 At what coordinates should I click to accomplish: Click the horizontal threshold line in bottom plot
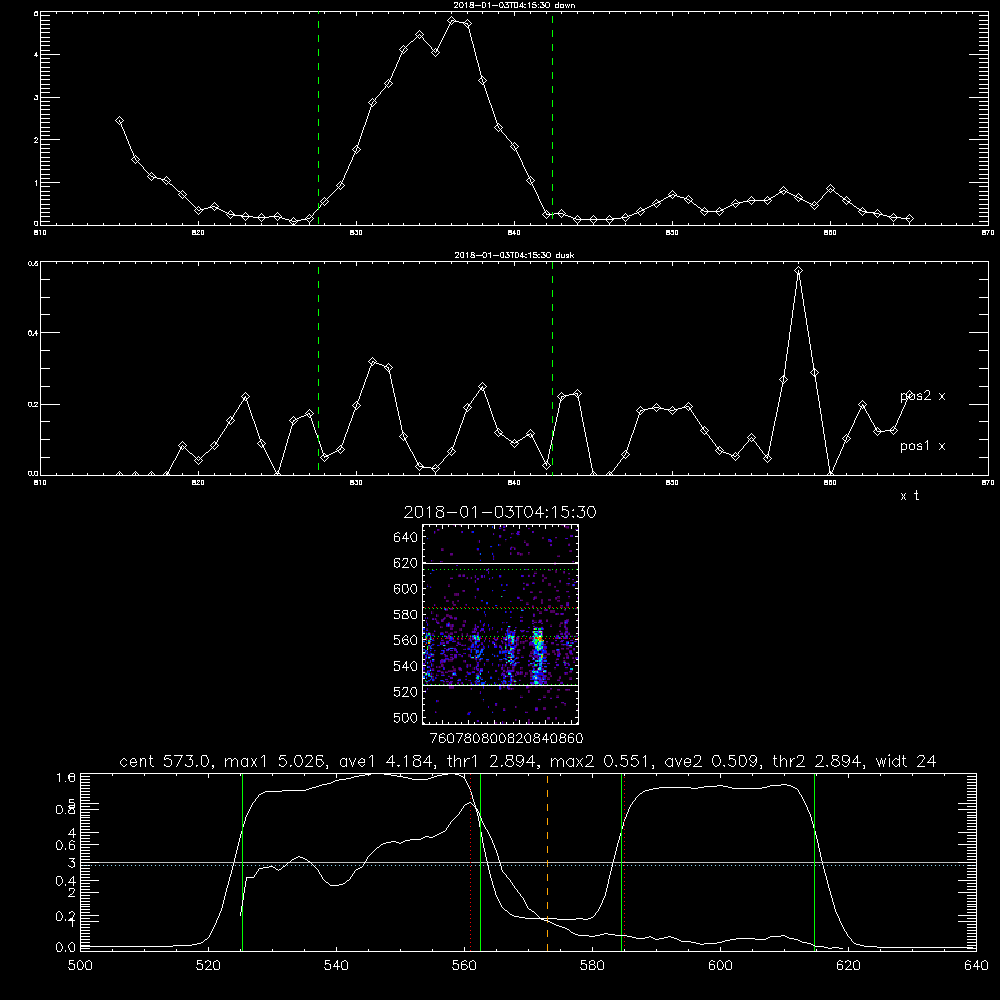point(528,863)
